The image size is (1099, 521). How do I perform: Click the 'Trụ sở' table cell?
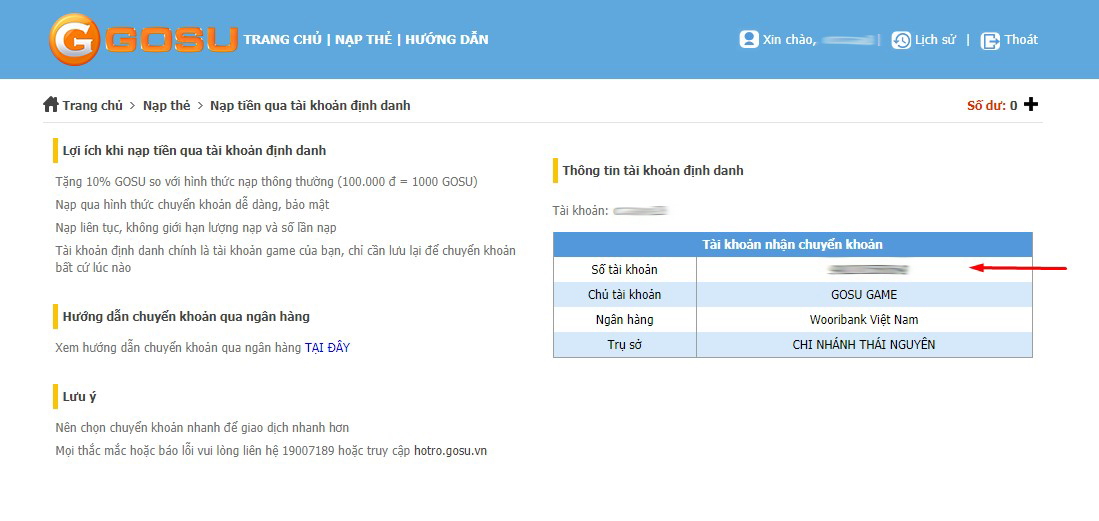point(624,344)
